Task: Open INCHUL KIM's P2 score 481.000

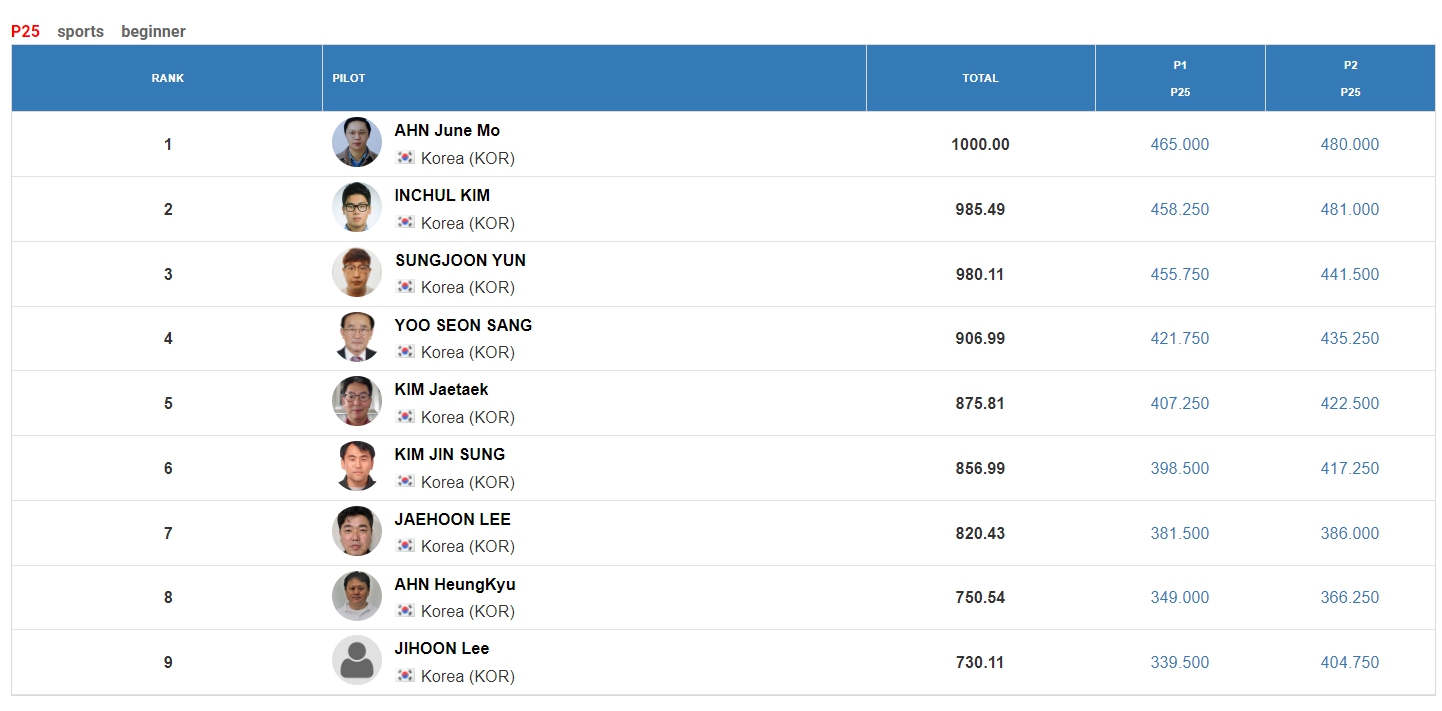Action: (1350, 209)
